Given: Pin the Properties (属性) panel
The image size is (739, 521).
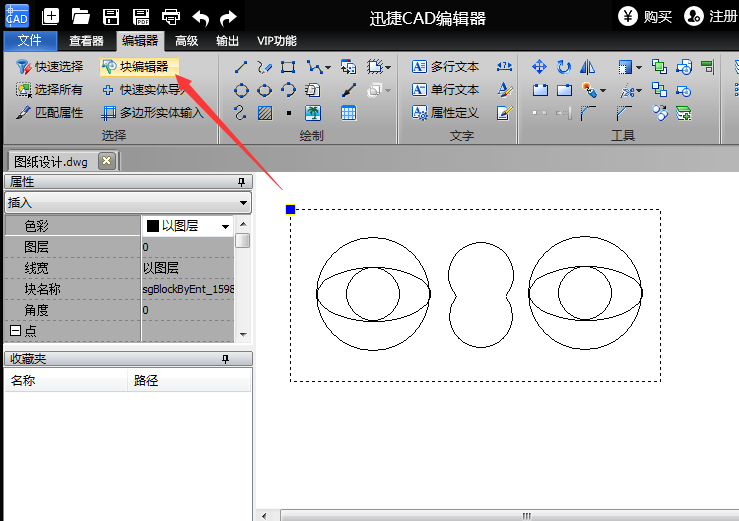Looking at the screenshot, I should click(x=240, y=182).
